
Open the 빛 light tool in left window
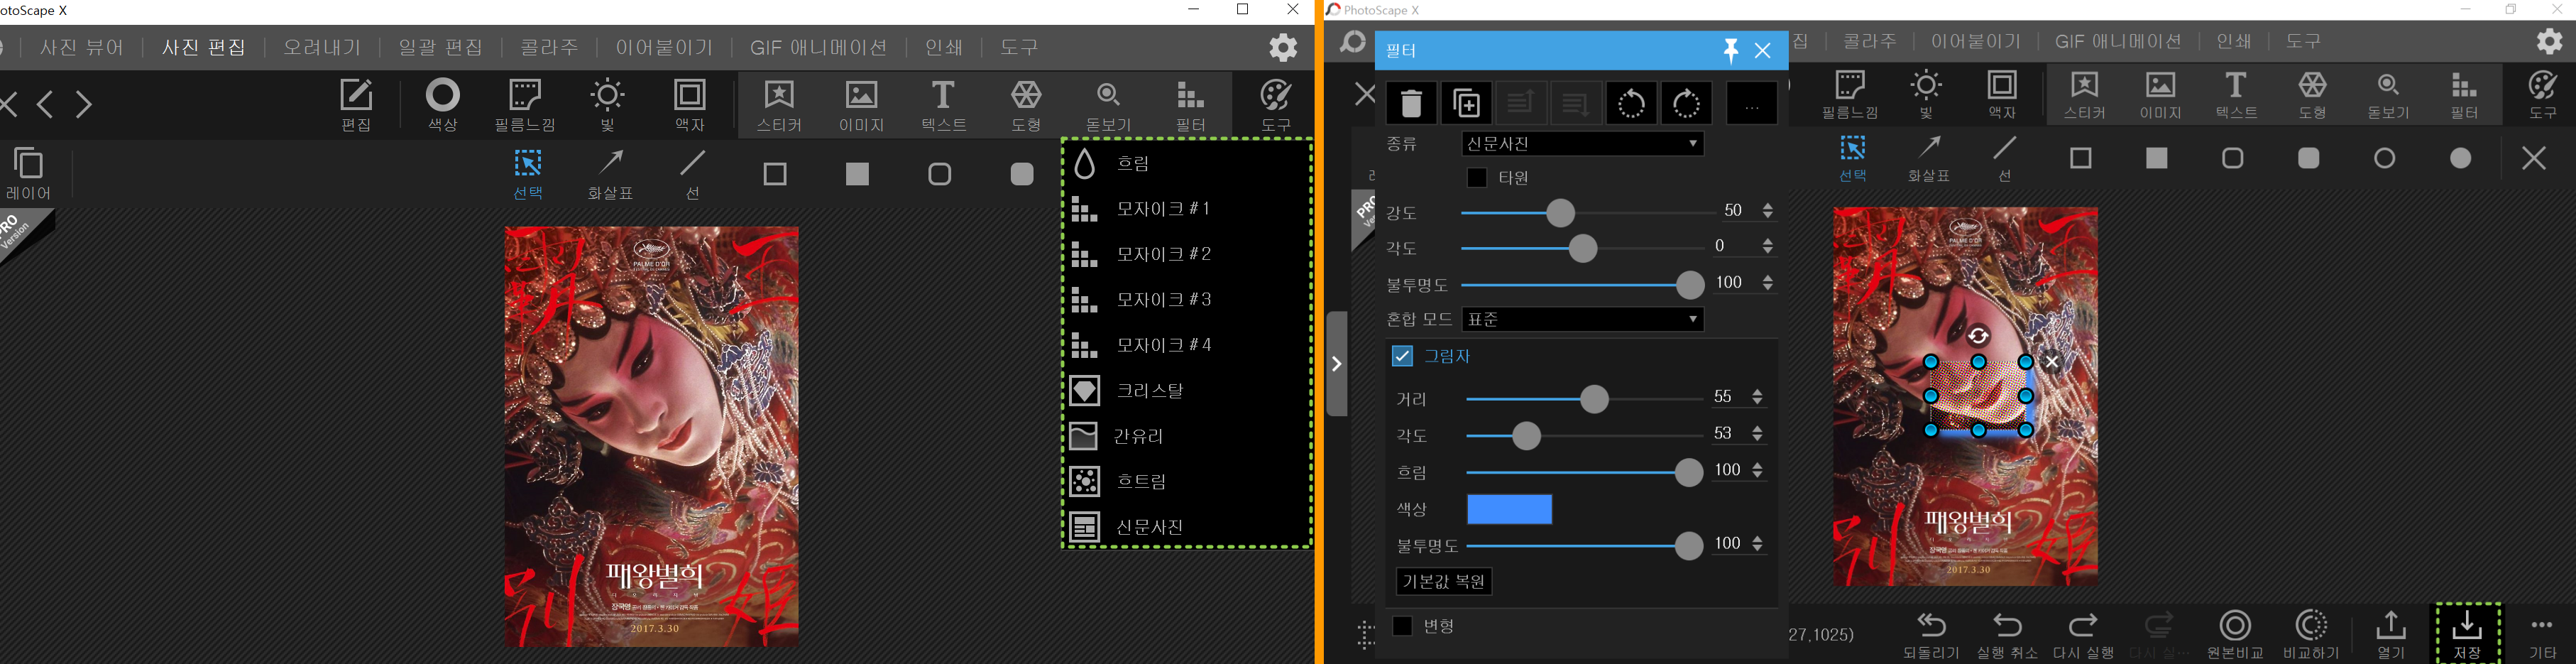tap(608, 105)
